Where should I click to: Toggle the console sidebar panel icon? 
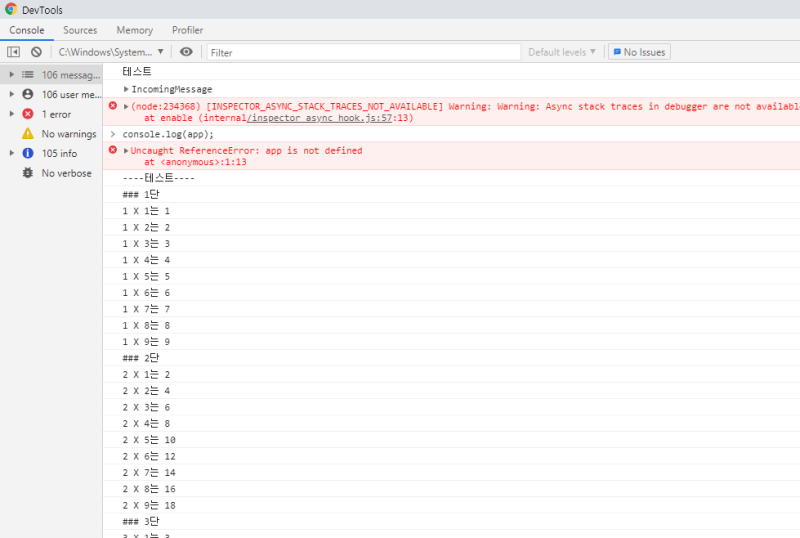pos(14,52)
